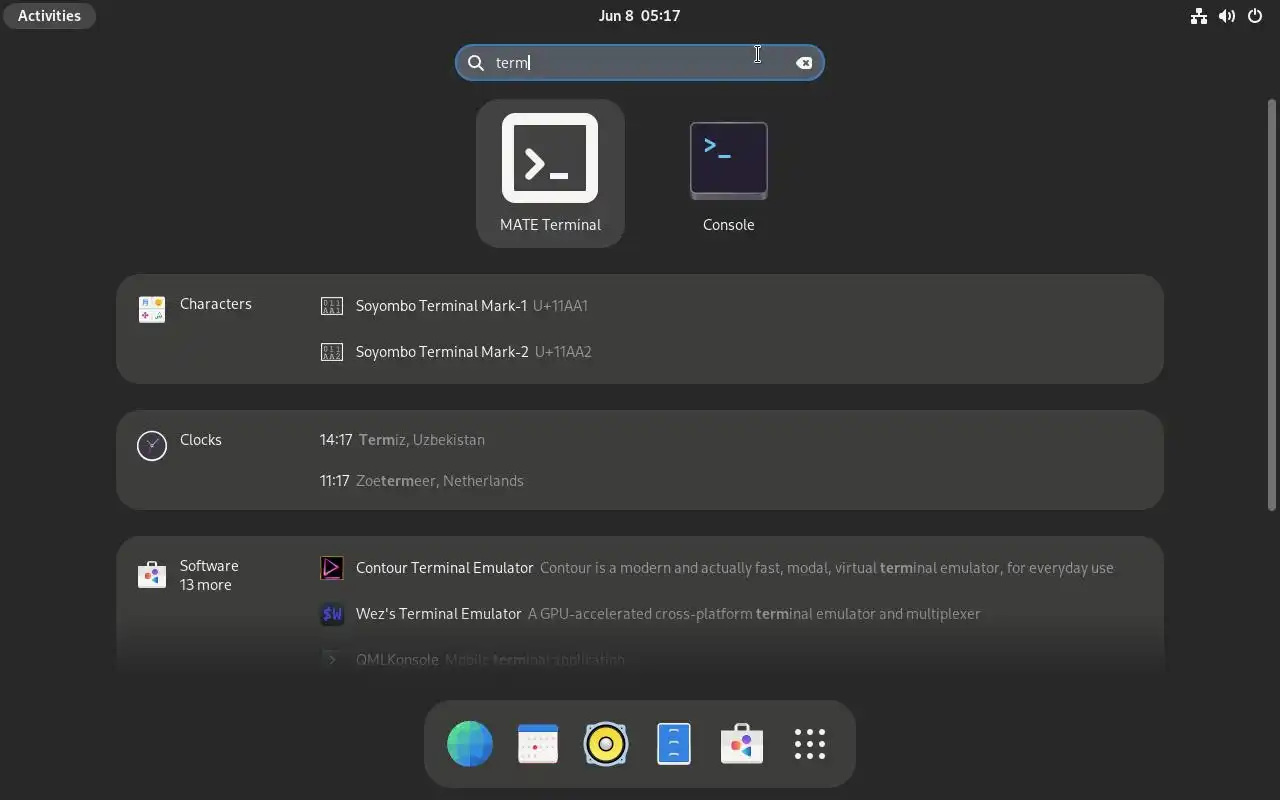Open the power icon in top bar
The height and width of the screenshot is (800, 1280).
pos(1255,16)
